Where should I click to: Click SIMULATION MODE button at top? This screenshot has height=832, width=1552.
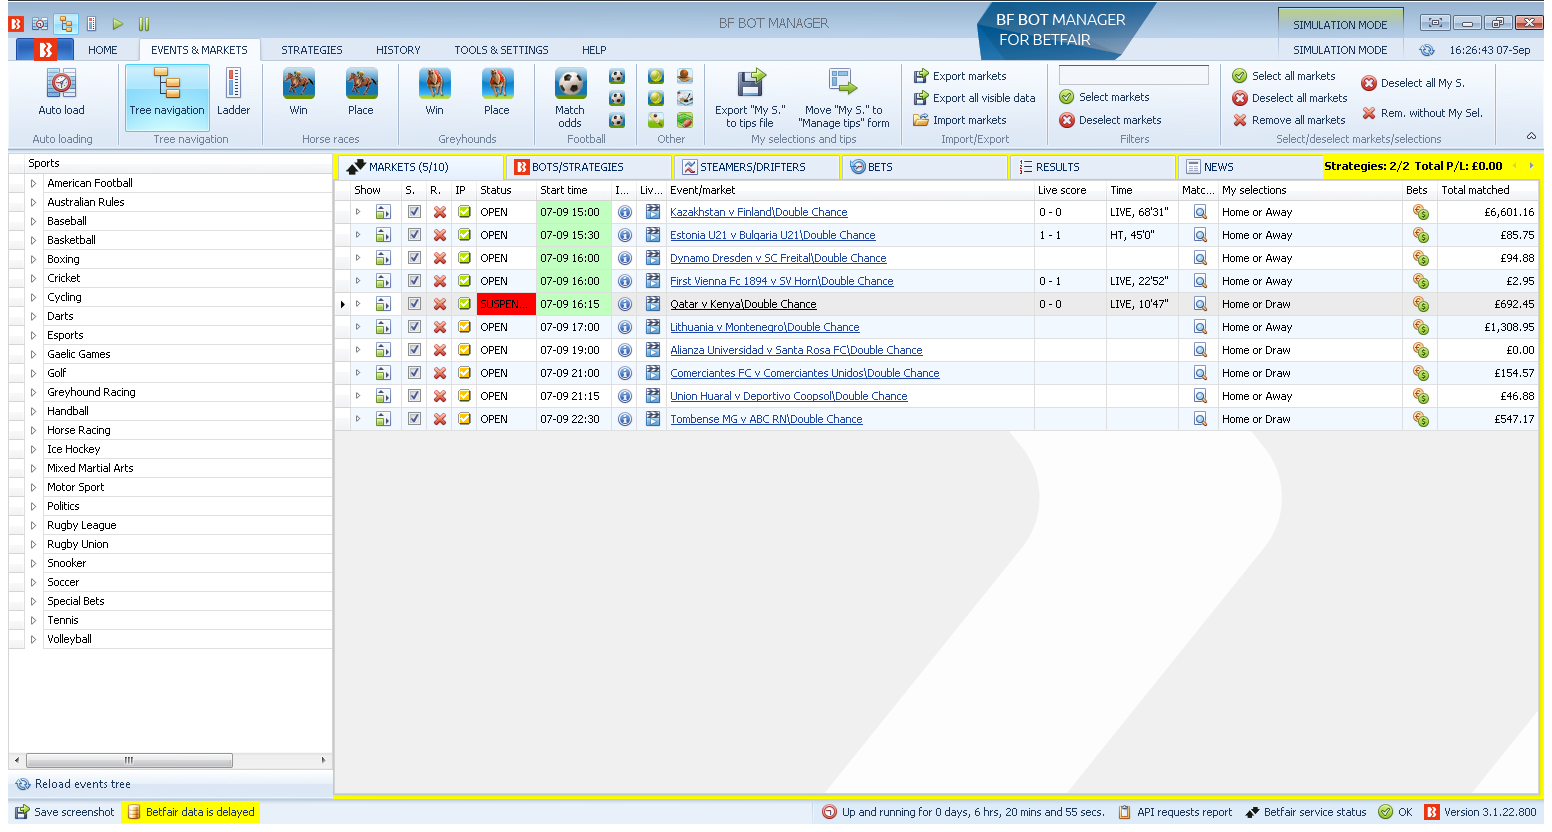[1340, 25]
